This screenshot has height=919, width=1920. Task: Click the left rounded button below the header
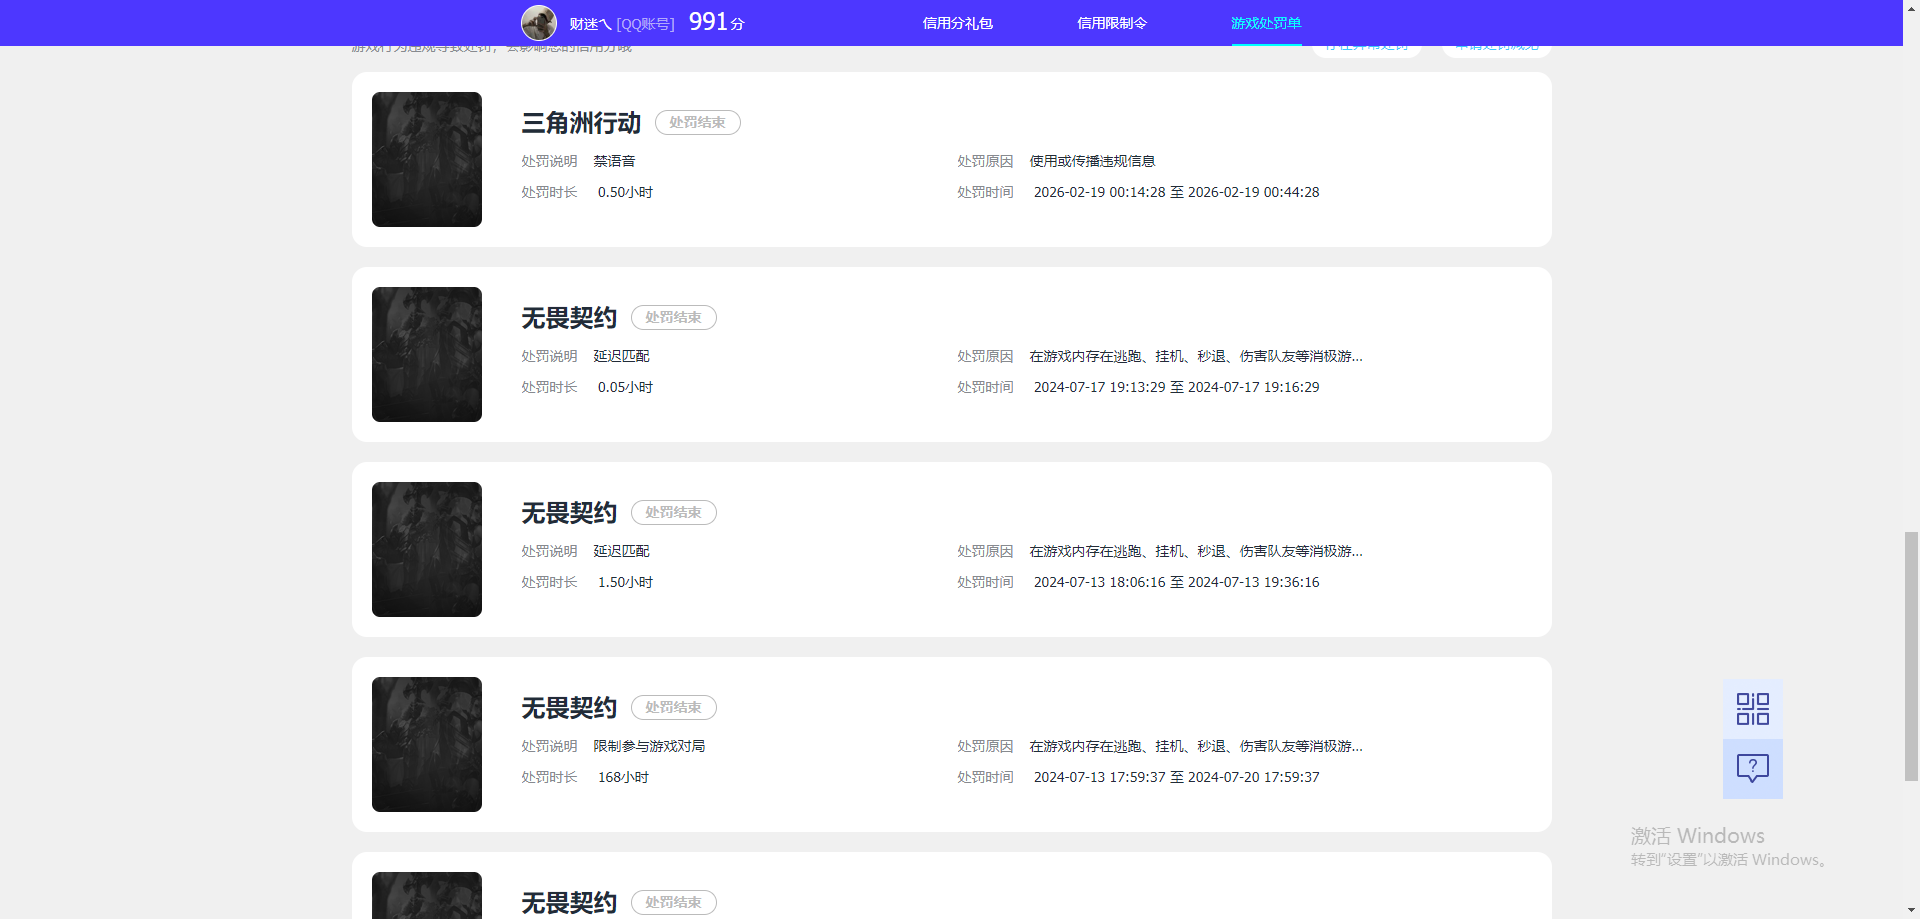[1366, 44]
